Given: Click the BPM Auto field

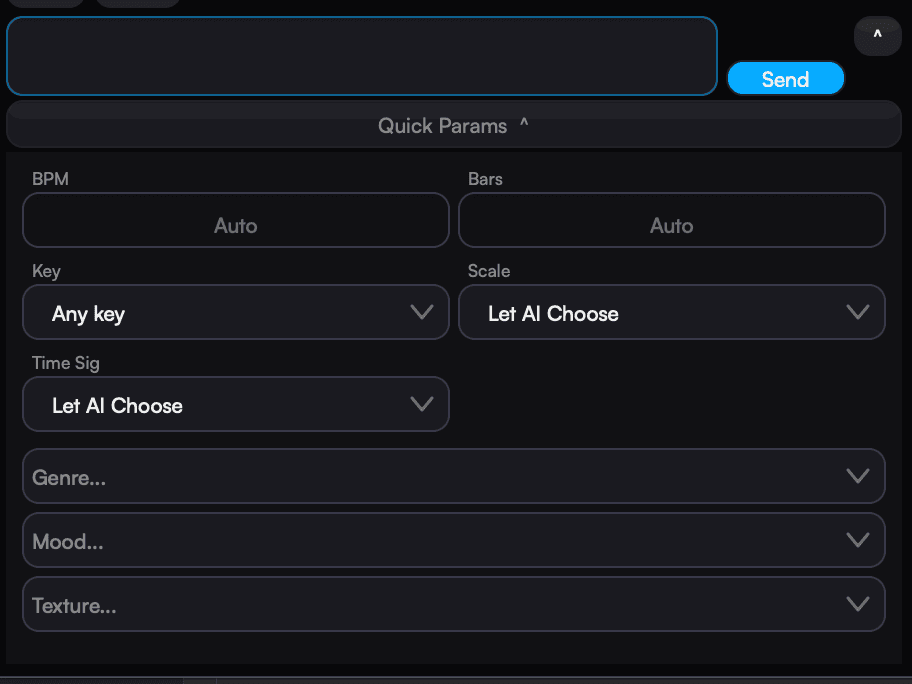Looking at the screenshot, I should click(236, 220).
